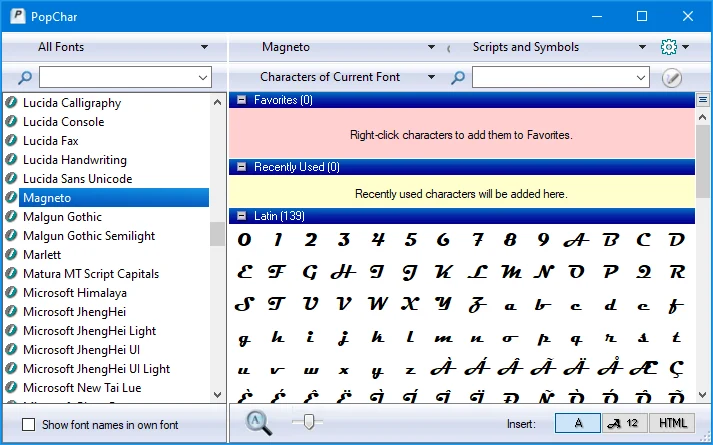Image resolution: width=713 pixels, height=445 pixels.
Task: Select the plain 'A' insert mode
Action: pos(578,424)
